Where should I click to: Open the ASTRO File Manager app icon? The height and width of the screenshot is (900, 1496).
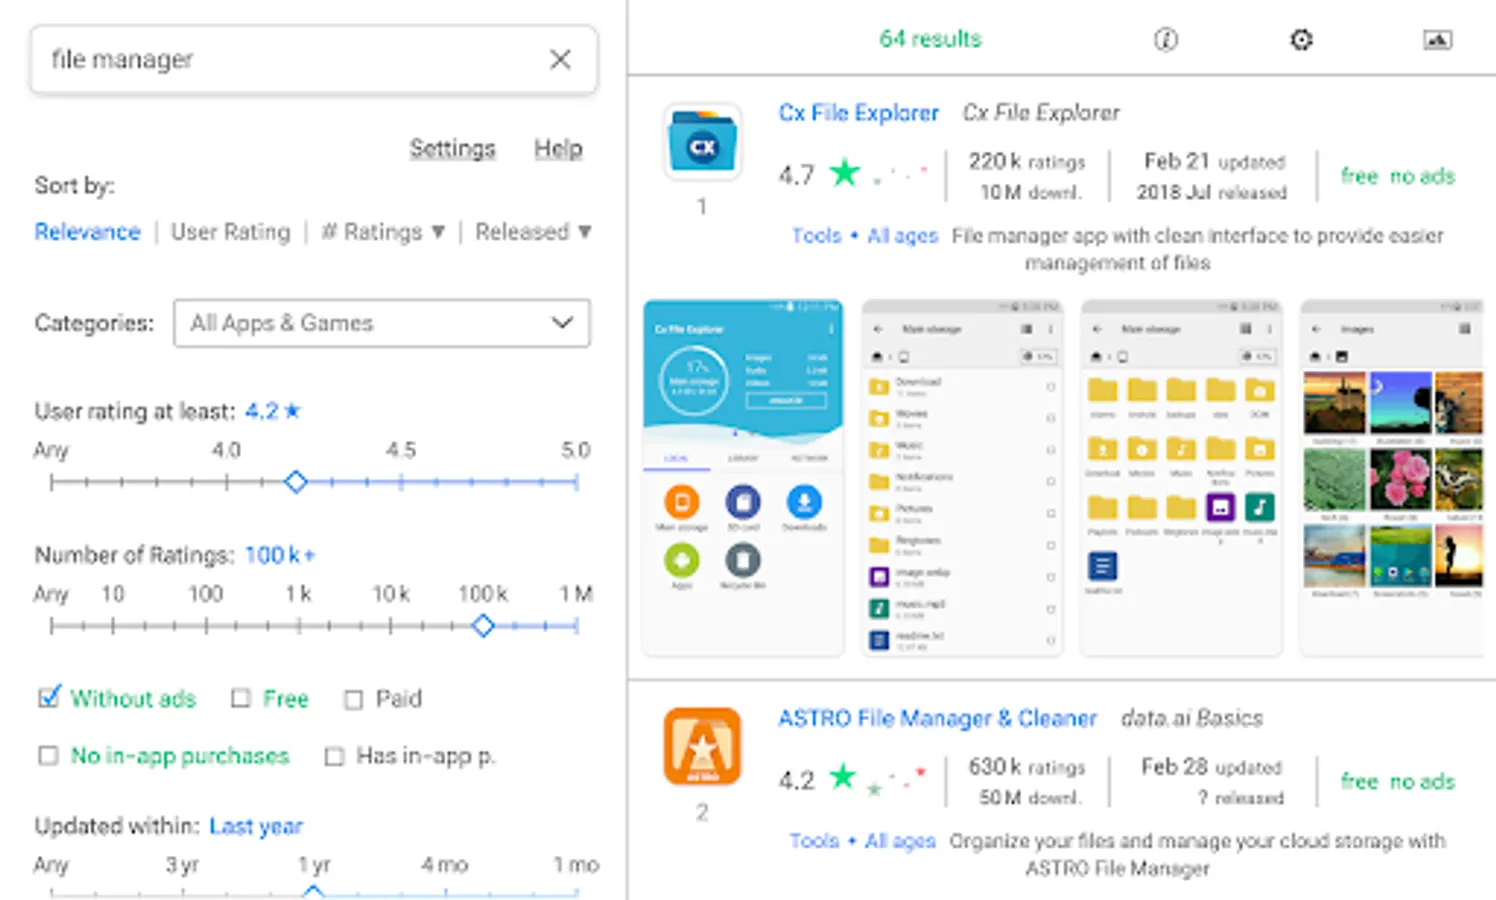point(702,747)
